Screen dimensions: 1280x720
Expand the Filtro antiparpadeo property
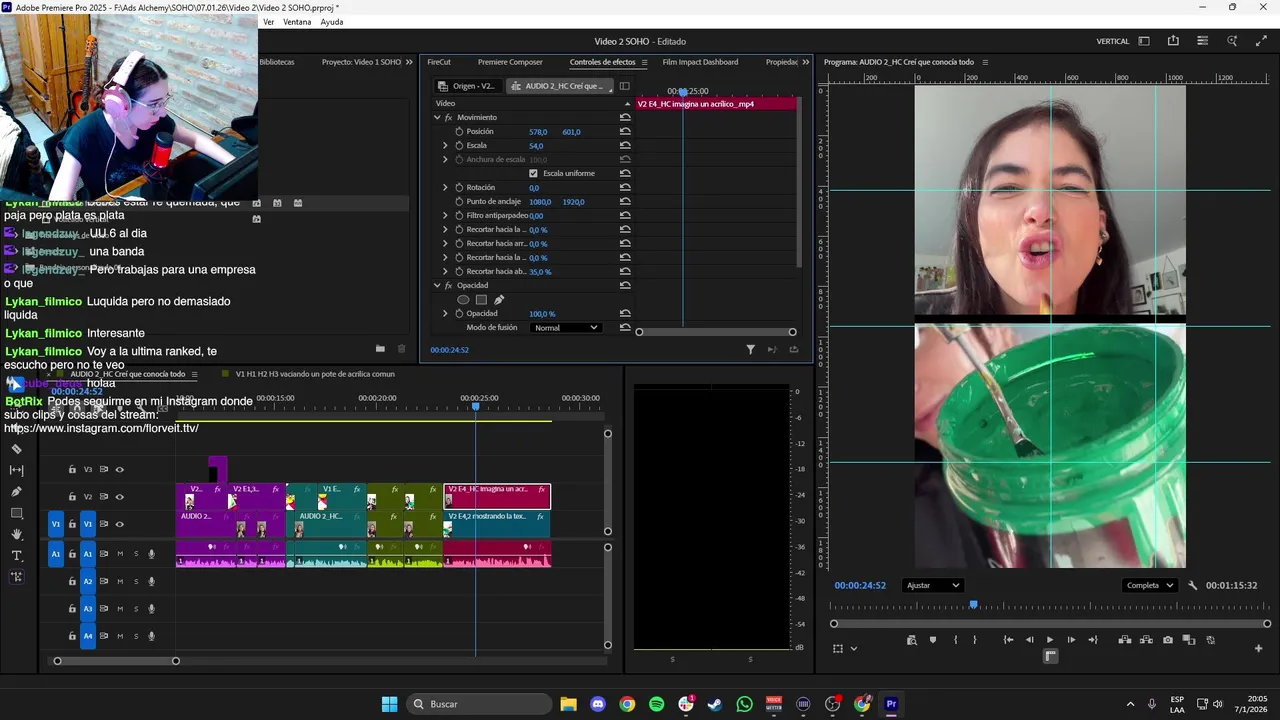(x=445, y=215)
